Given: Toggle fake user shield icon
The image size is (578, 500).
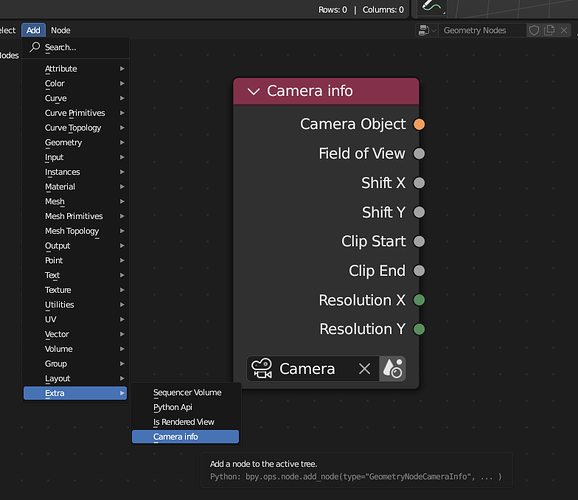Looking at the screenshot, I should point(534,31).
